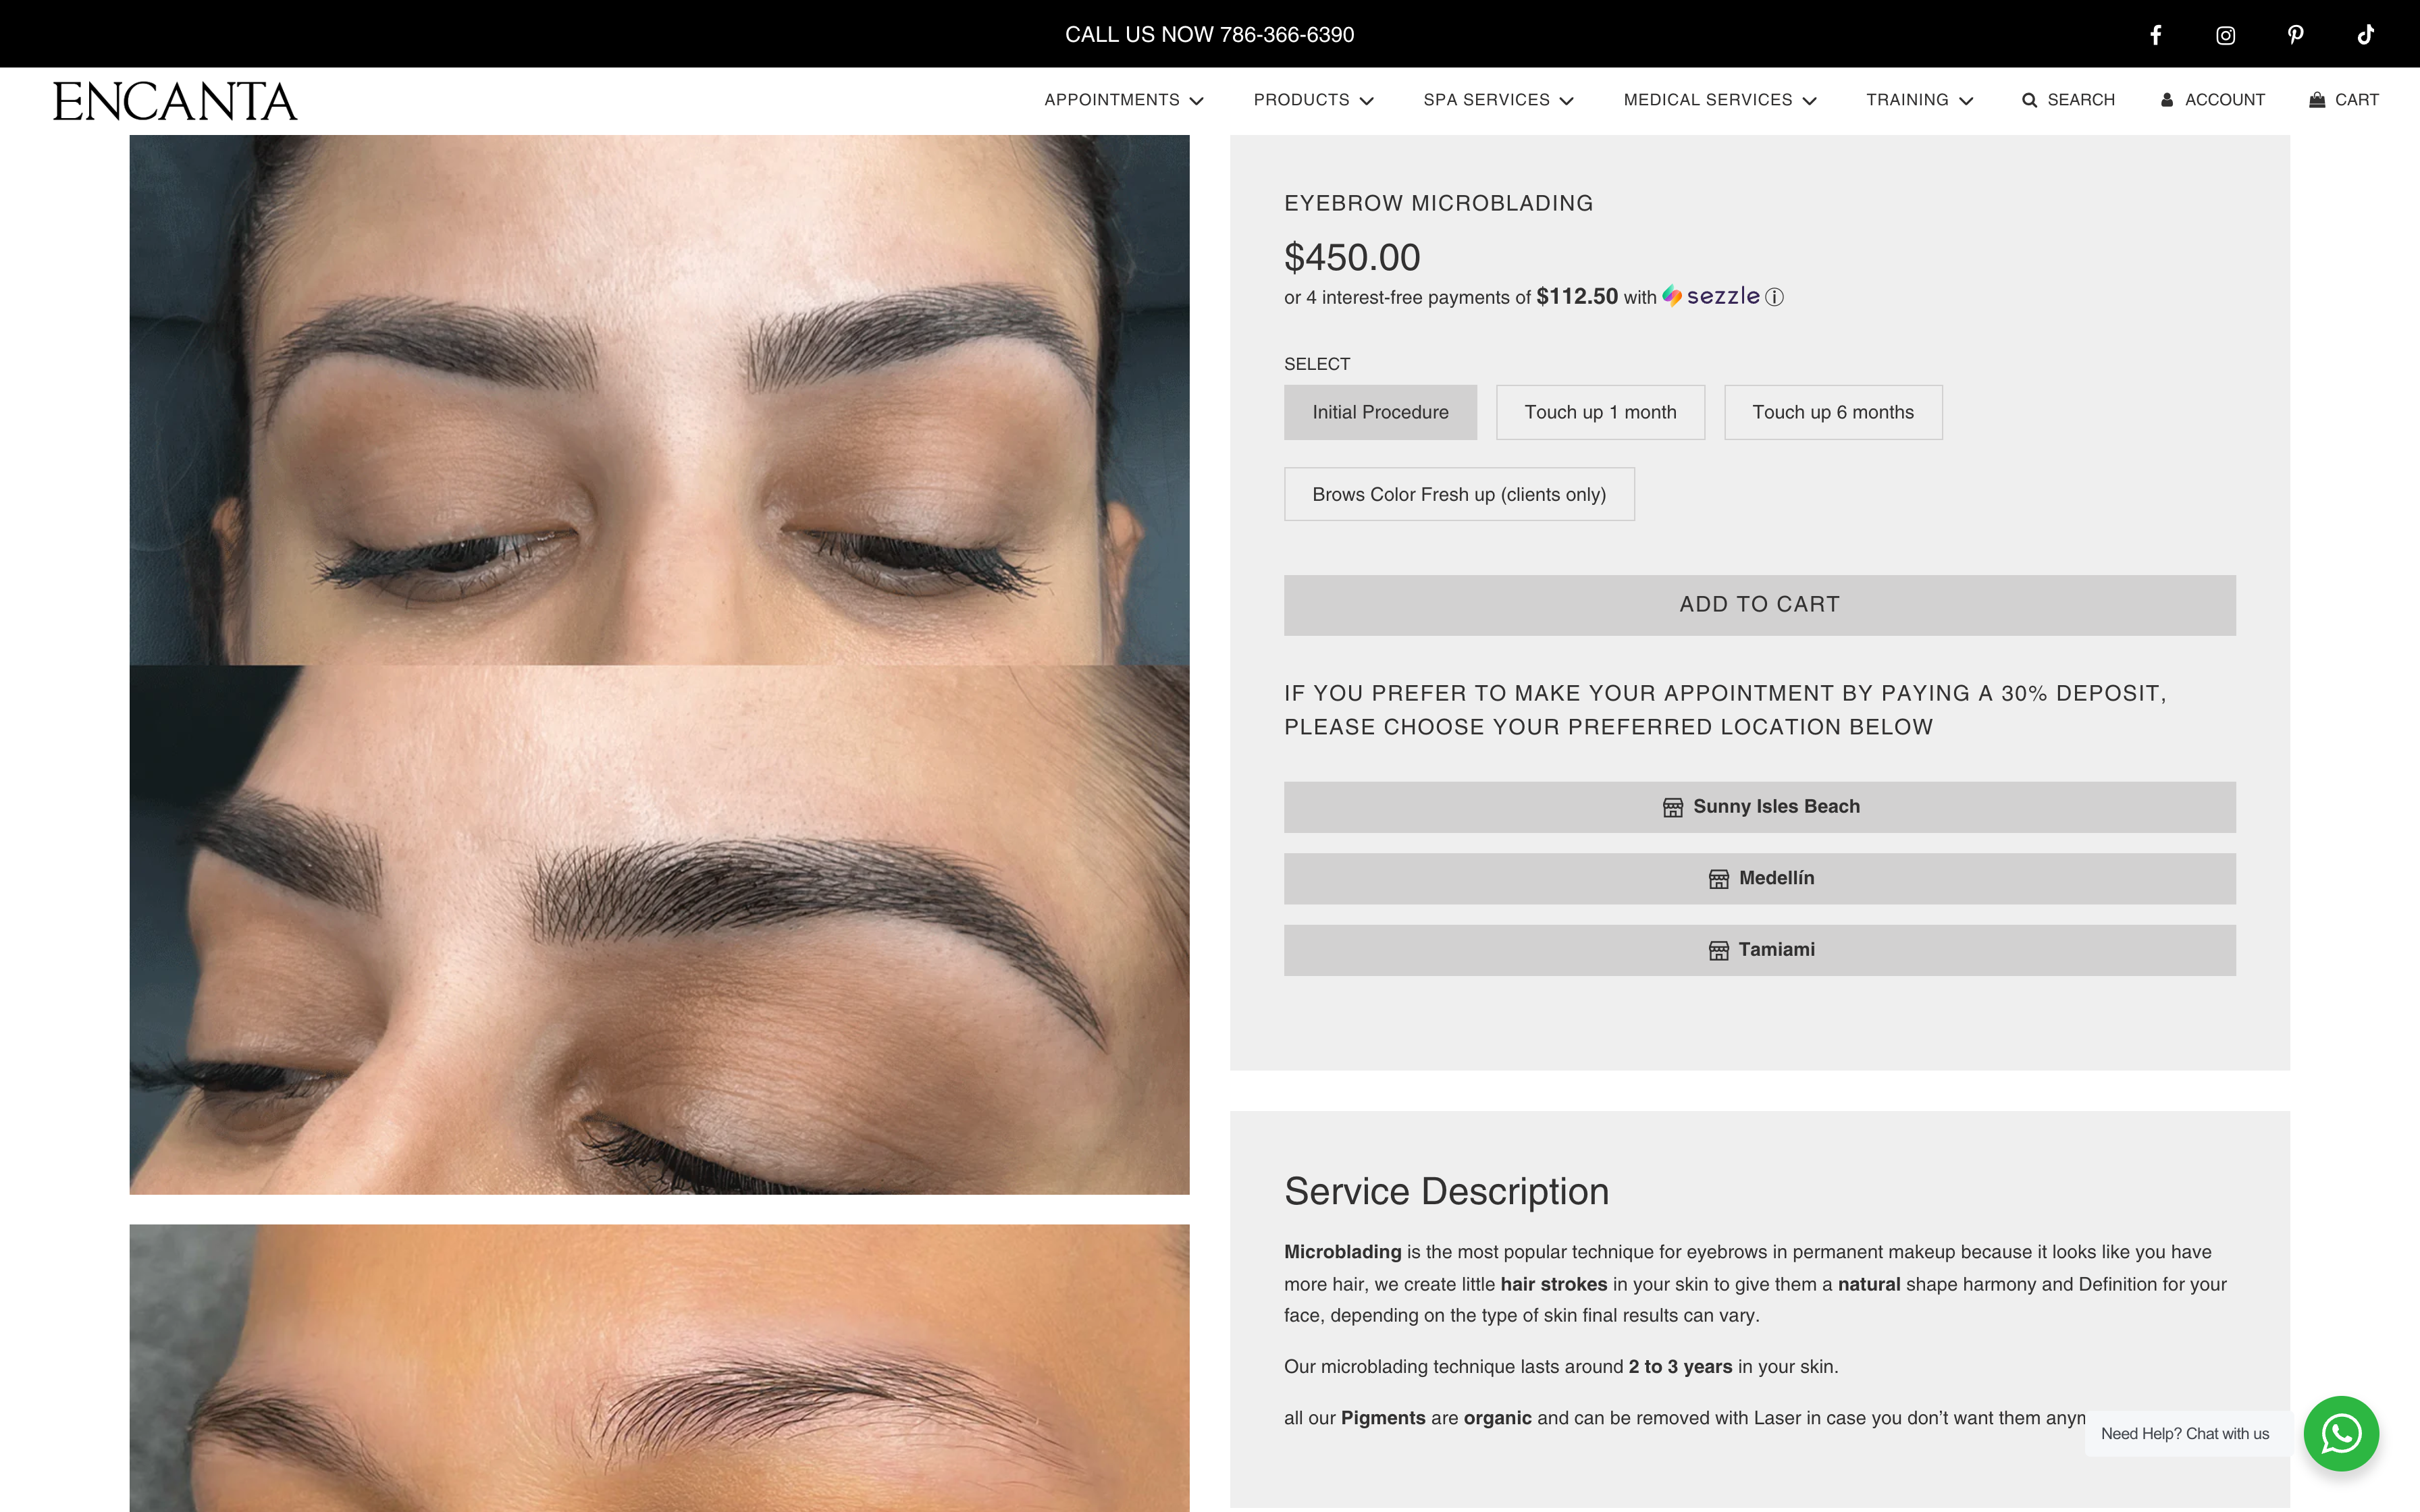Open Encanta's Instagram profile
2420x1512 pixels.
[x=2225, y=34]
